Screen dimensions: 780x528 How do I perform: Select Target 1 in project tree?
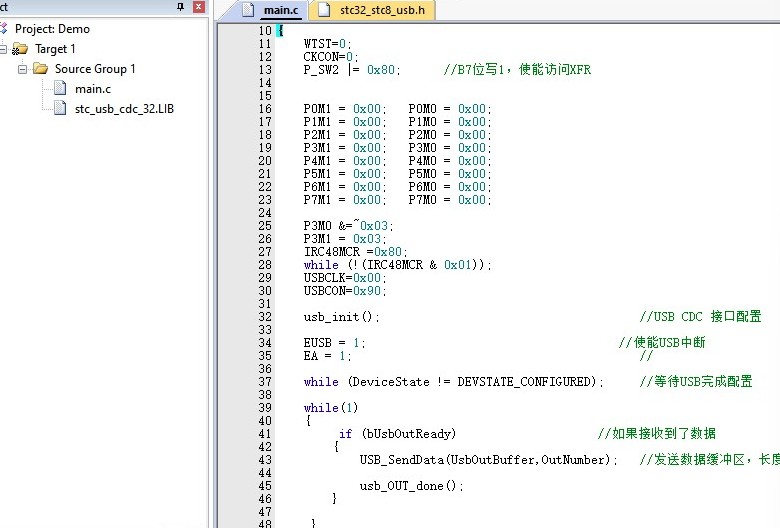click(x=55, y=49)
